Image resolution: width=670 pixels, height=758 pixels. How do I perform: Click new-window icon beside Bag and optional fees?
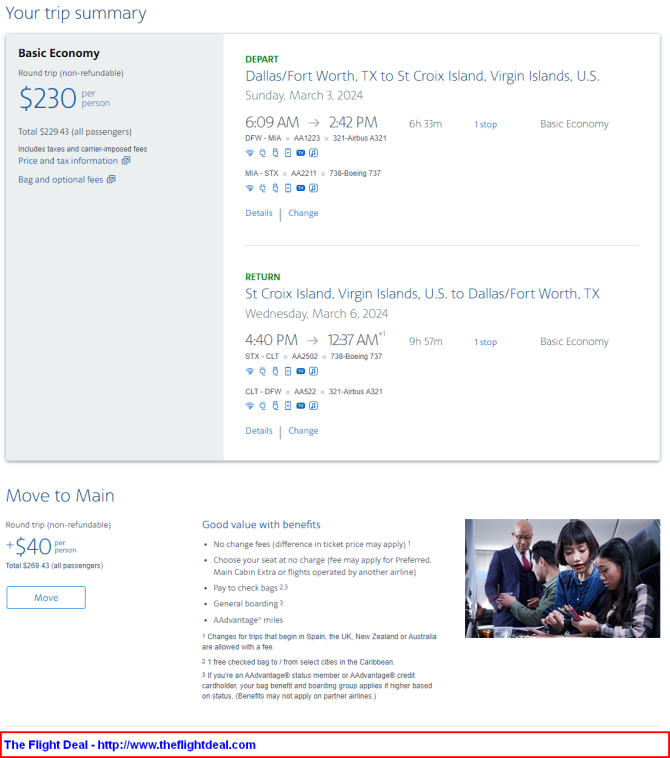pyautogui.click(x=111, y=180)
